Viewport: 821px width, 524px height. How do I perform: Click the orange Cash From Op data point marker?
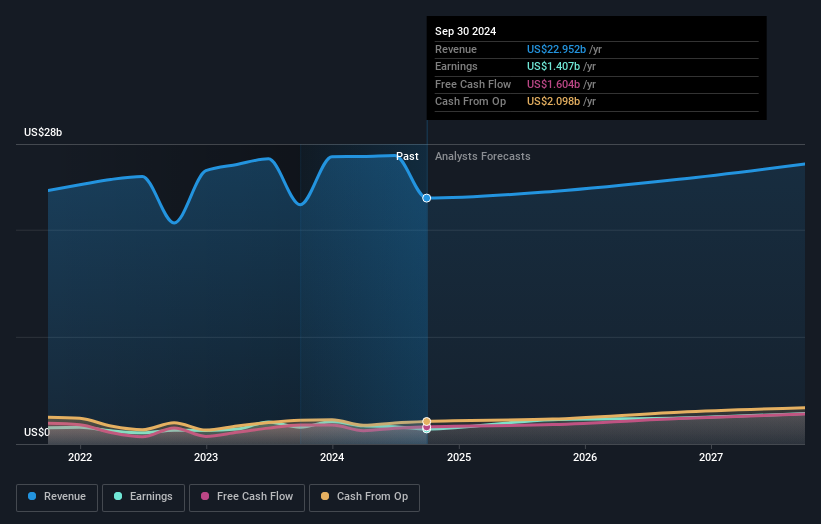click(x=427, y=421)
